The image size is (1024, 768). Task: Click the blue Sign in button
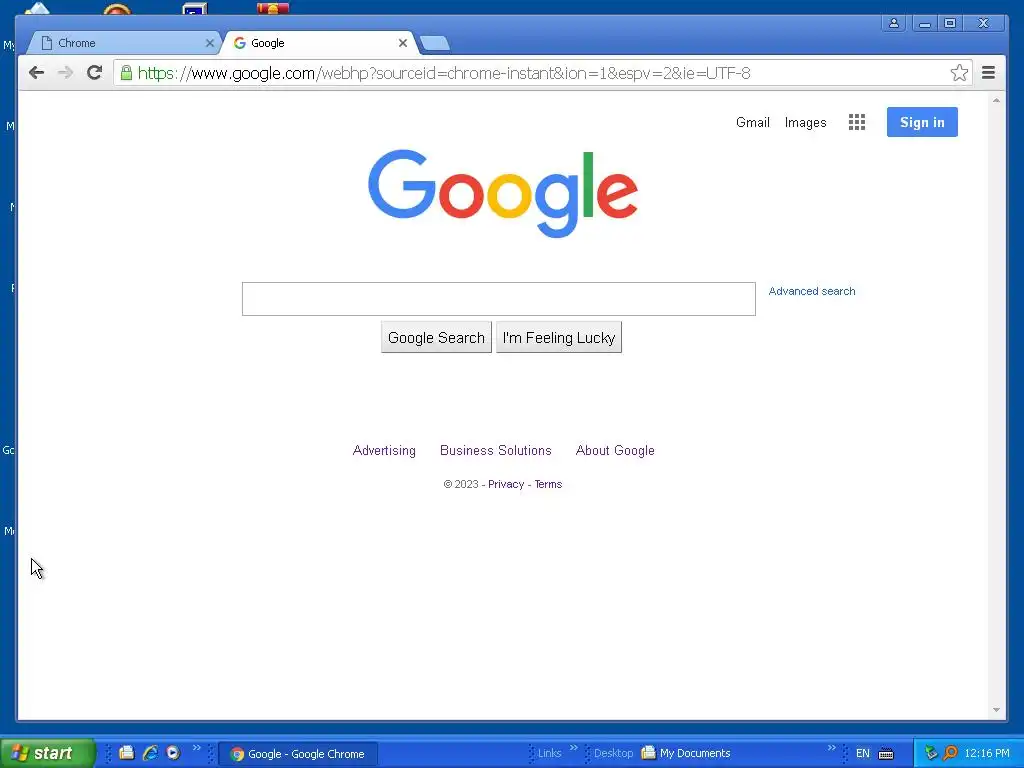pos(922,122)
